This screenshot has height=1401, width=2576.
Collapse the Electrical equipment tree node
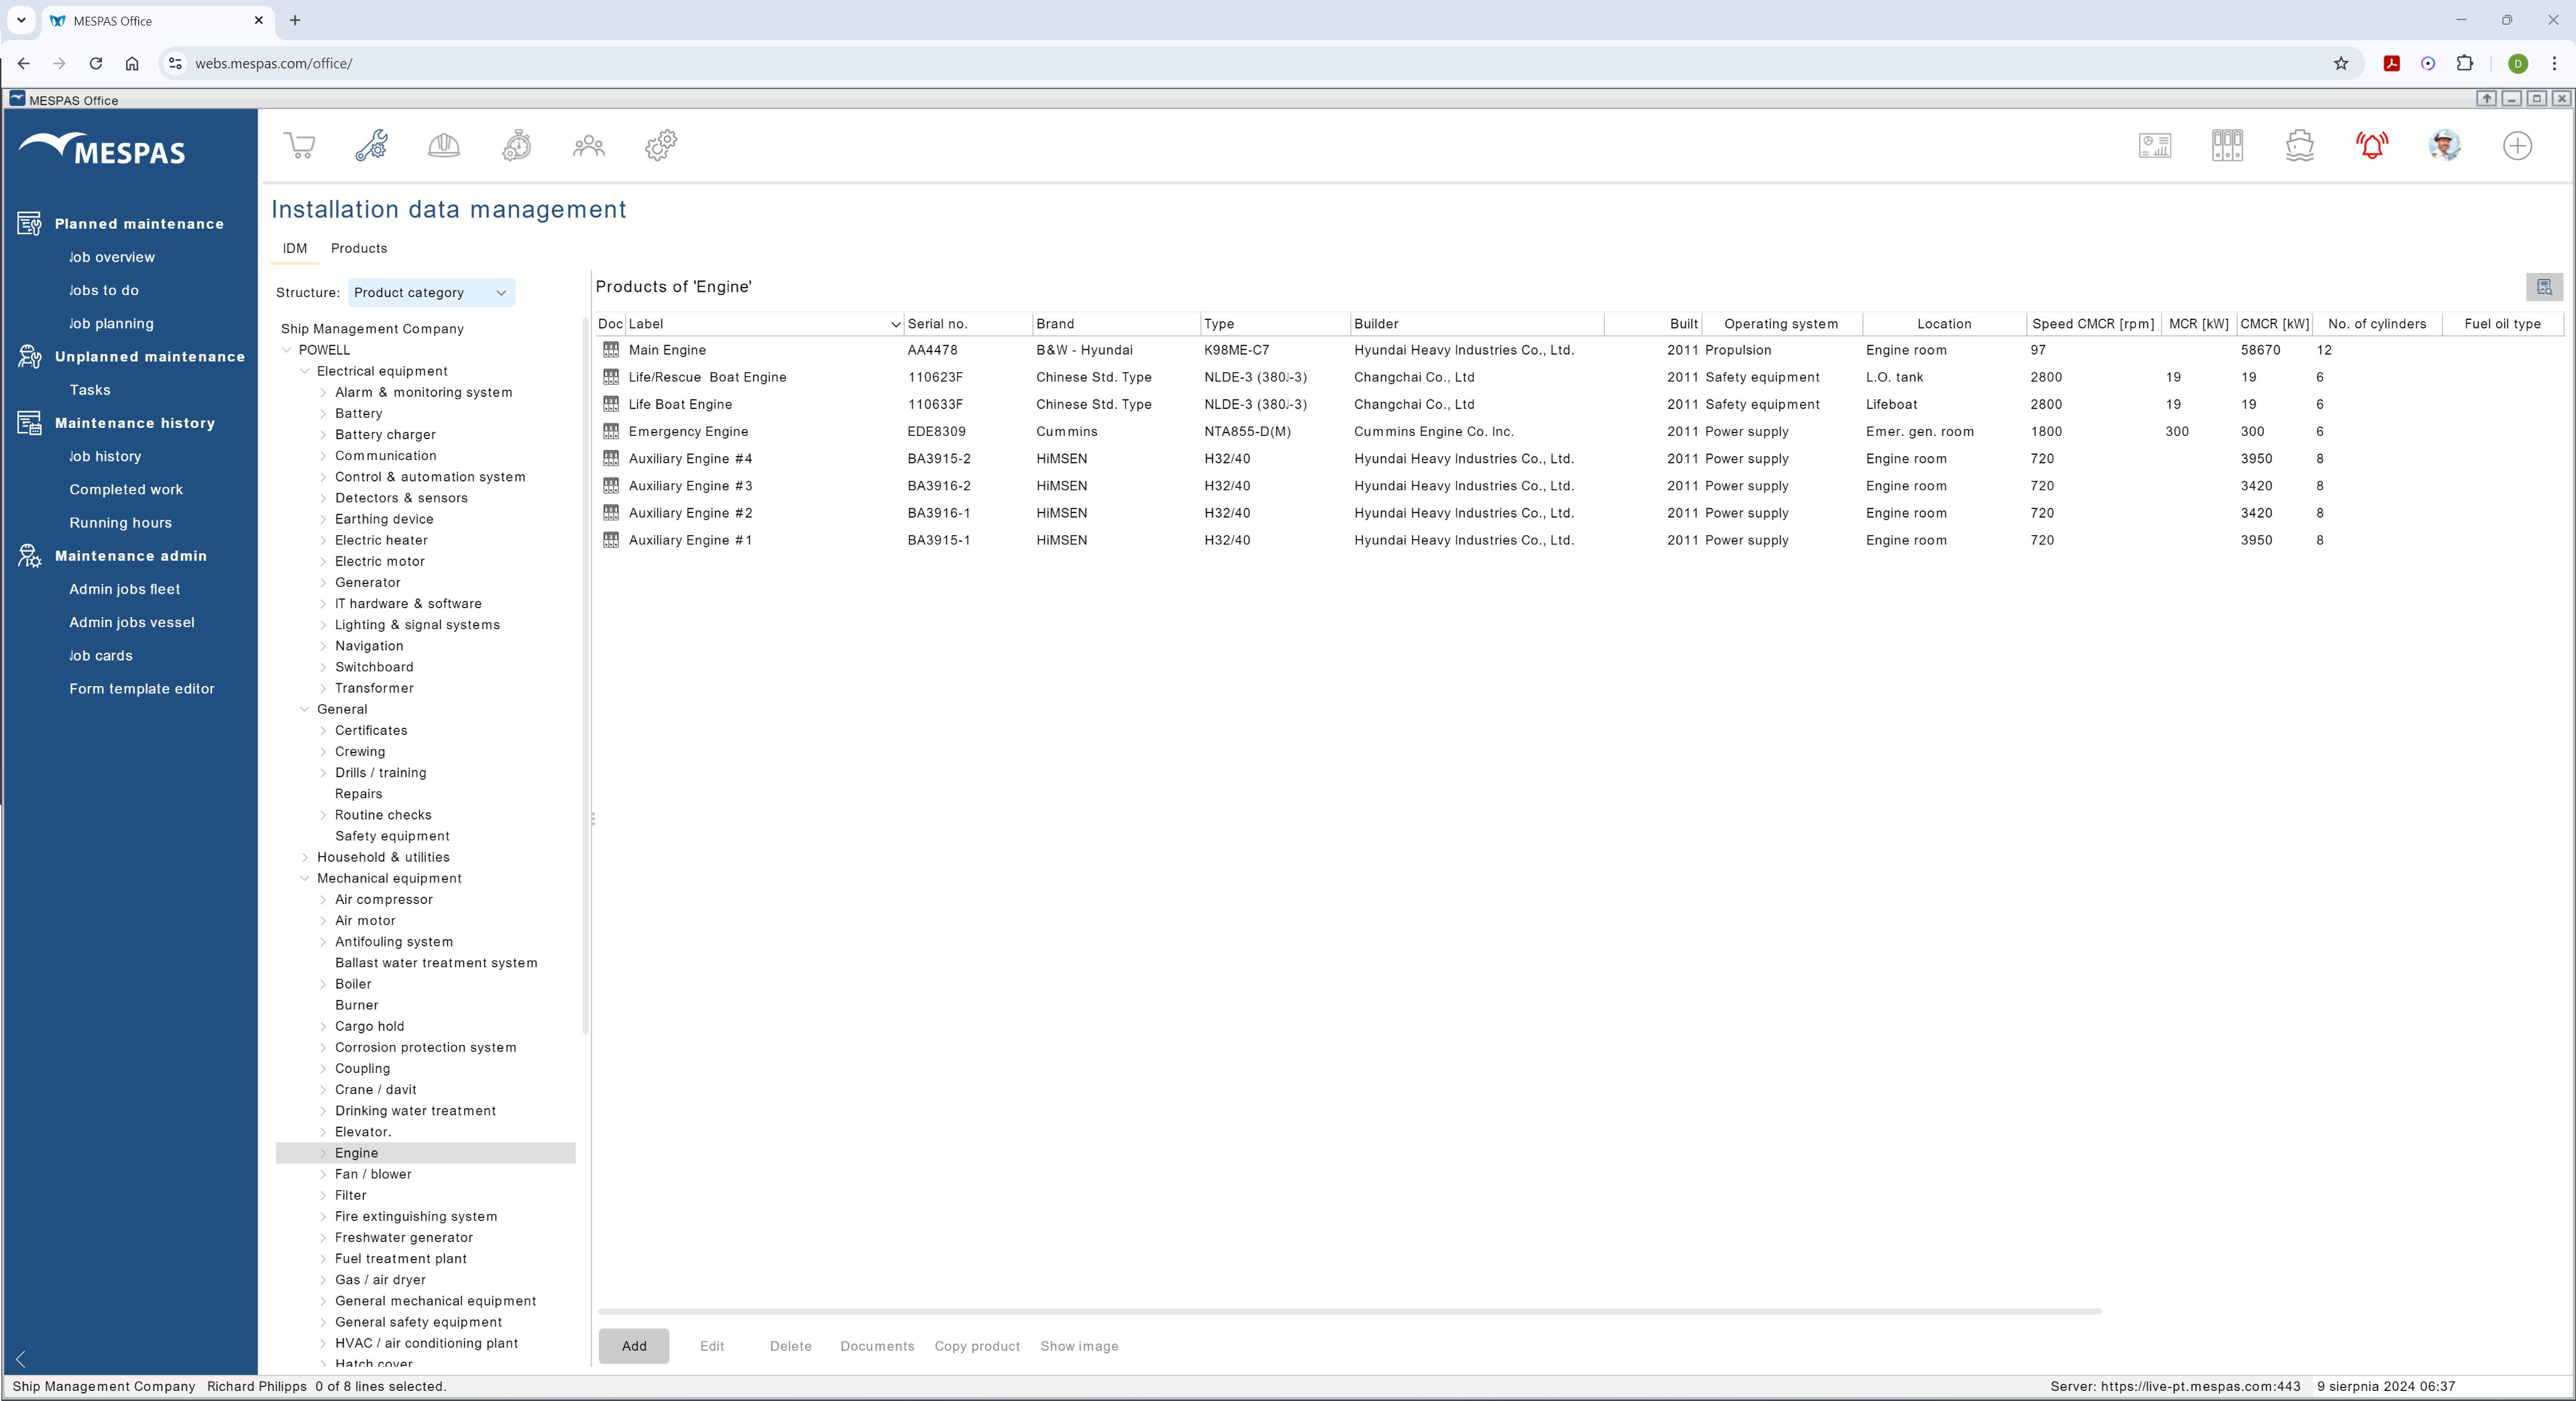[x=305, y=371]
